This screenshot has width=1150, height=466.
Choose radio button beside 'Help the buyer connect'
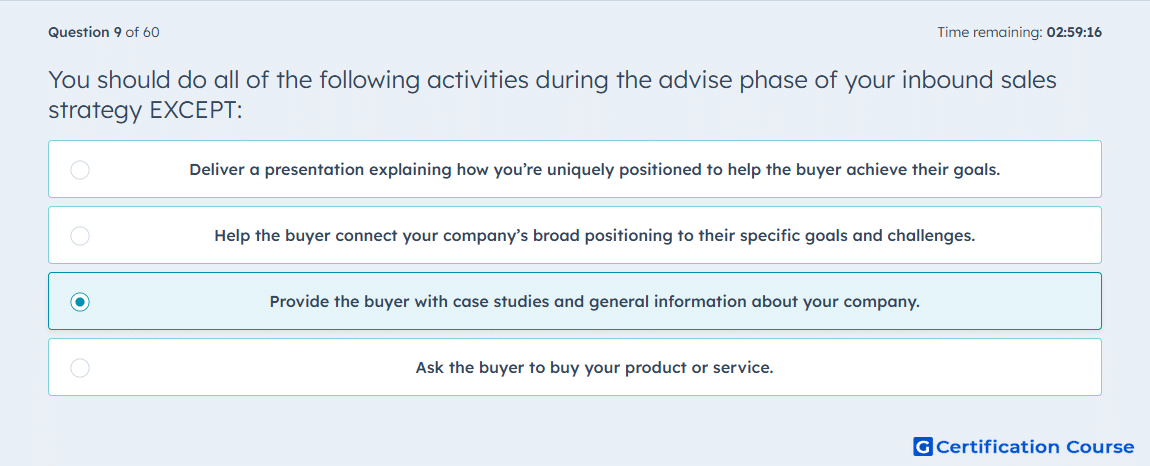pos(80,236)
